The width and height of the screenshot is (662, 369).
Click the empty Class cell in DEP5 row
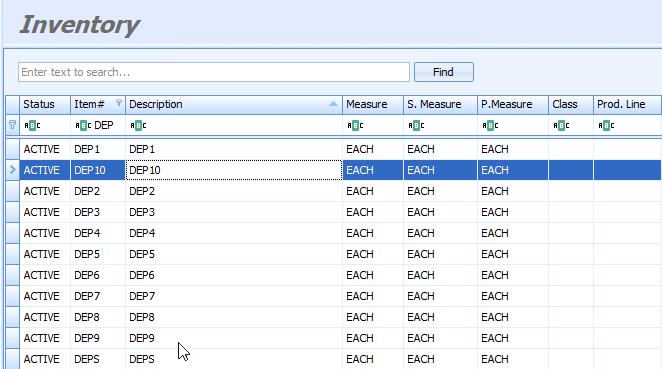571,254
